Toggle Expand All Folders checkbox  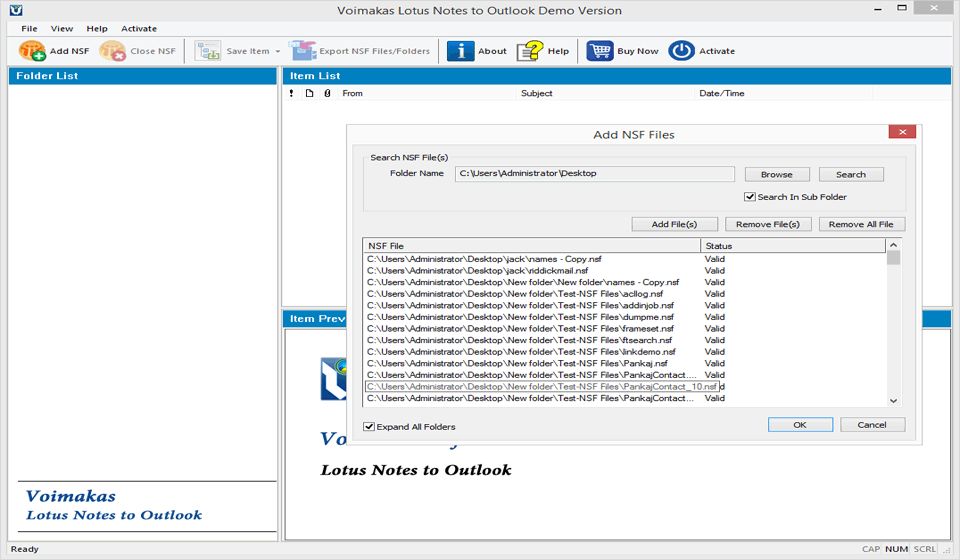click(369, 427)
